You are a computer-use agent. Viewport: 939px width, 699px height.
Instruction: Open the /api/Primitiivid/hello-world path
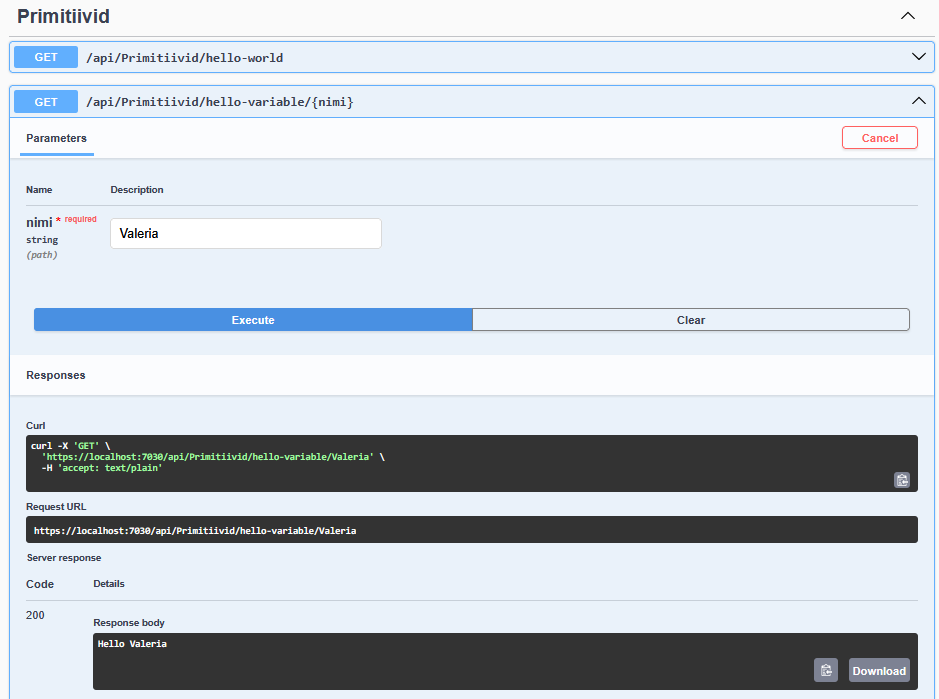tap(184, 58)
